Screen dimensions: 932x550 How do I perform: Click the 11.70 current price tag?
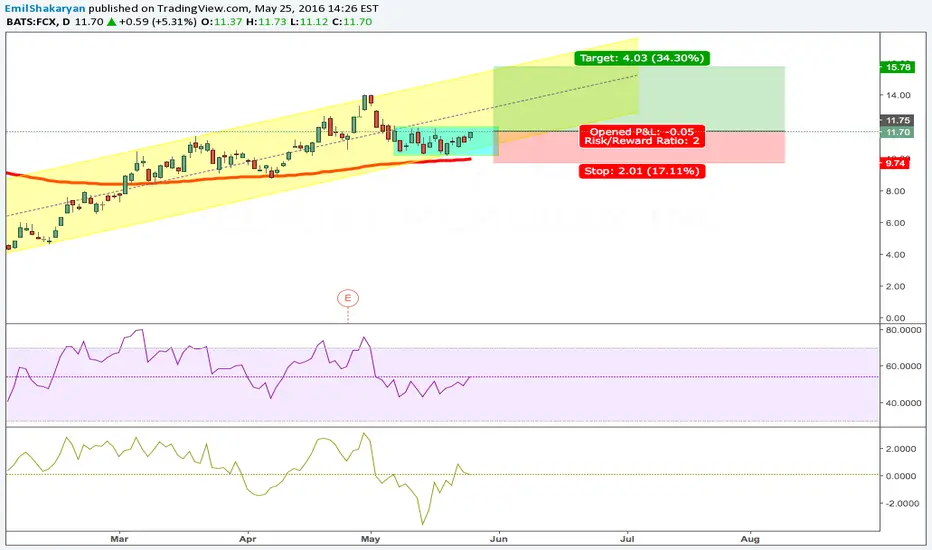[897, 133]
